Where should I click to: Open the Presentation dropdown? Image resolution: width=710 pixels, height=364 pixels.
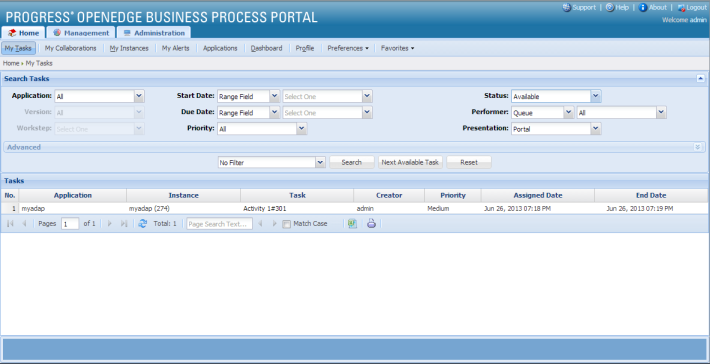pyautogui.click(x=596, y=129)
